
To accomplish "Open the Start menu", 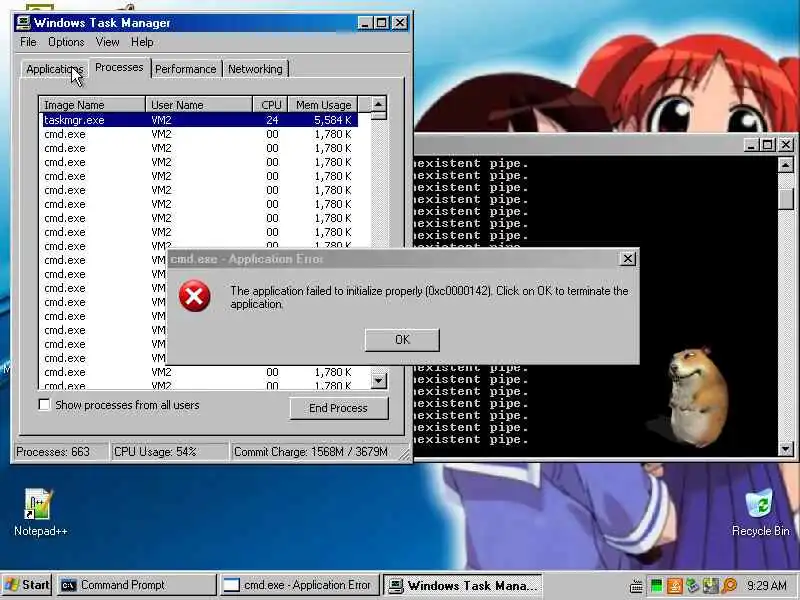I will pyautogui.click(x=27, y=585).
